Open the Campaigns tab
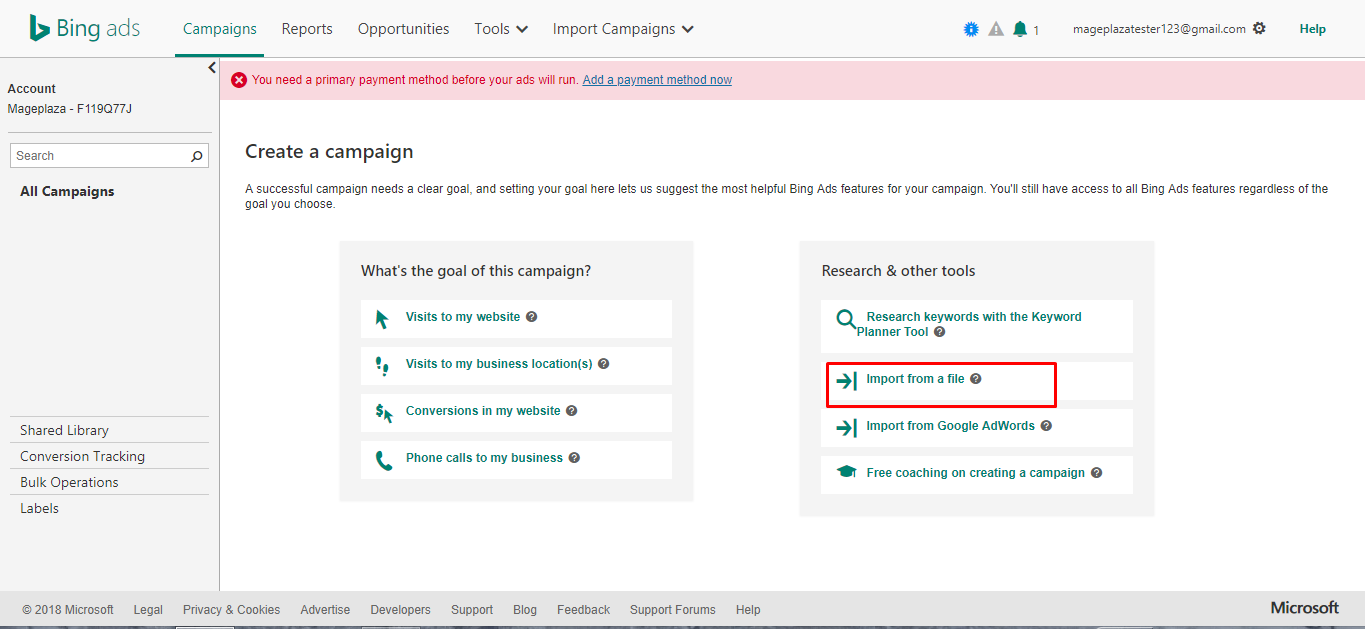 [220, 29]
